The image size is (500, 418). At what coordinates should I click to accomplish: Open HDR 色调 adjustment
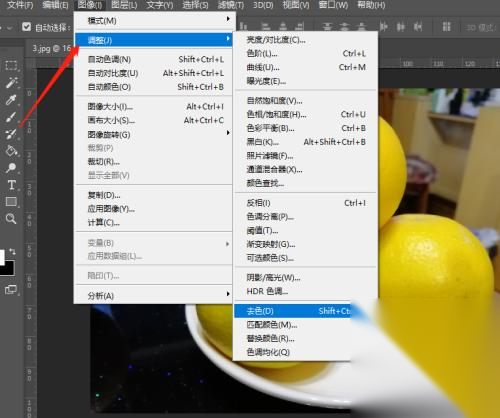306,291
